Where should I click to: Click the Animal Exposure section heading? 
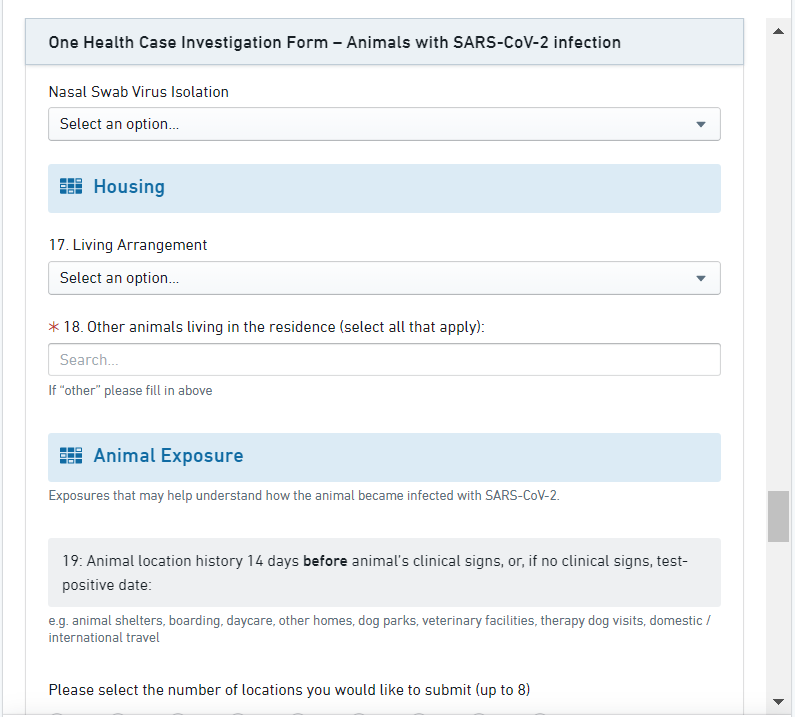pos(168,456)
